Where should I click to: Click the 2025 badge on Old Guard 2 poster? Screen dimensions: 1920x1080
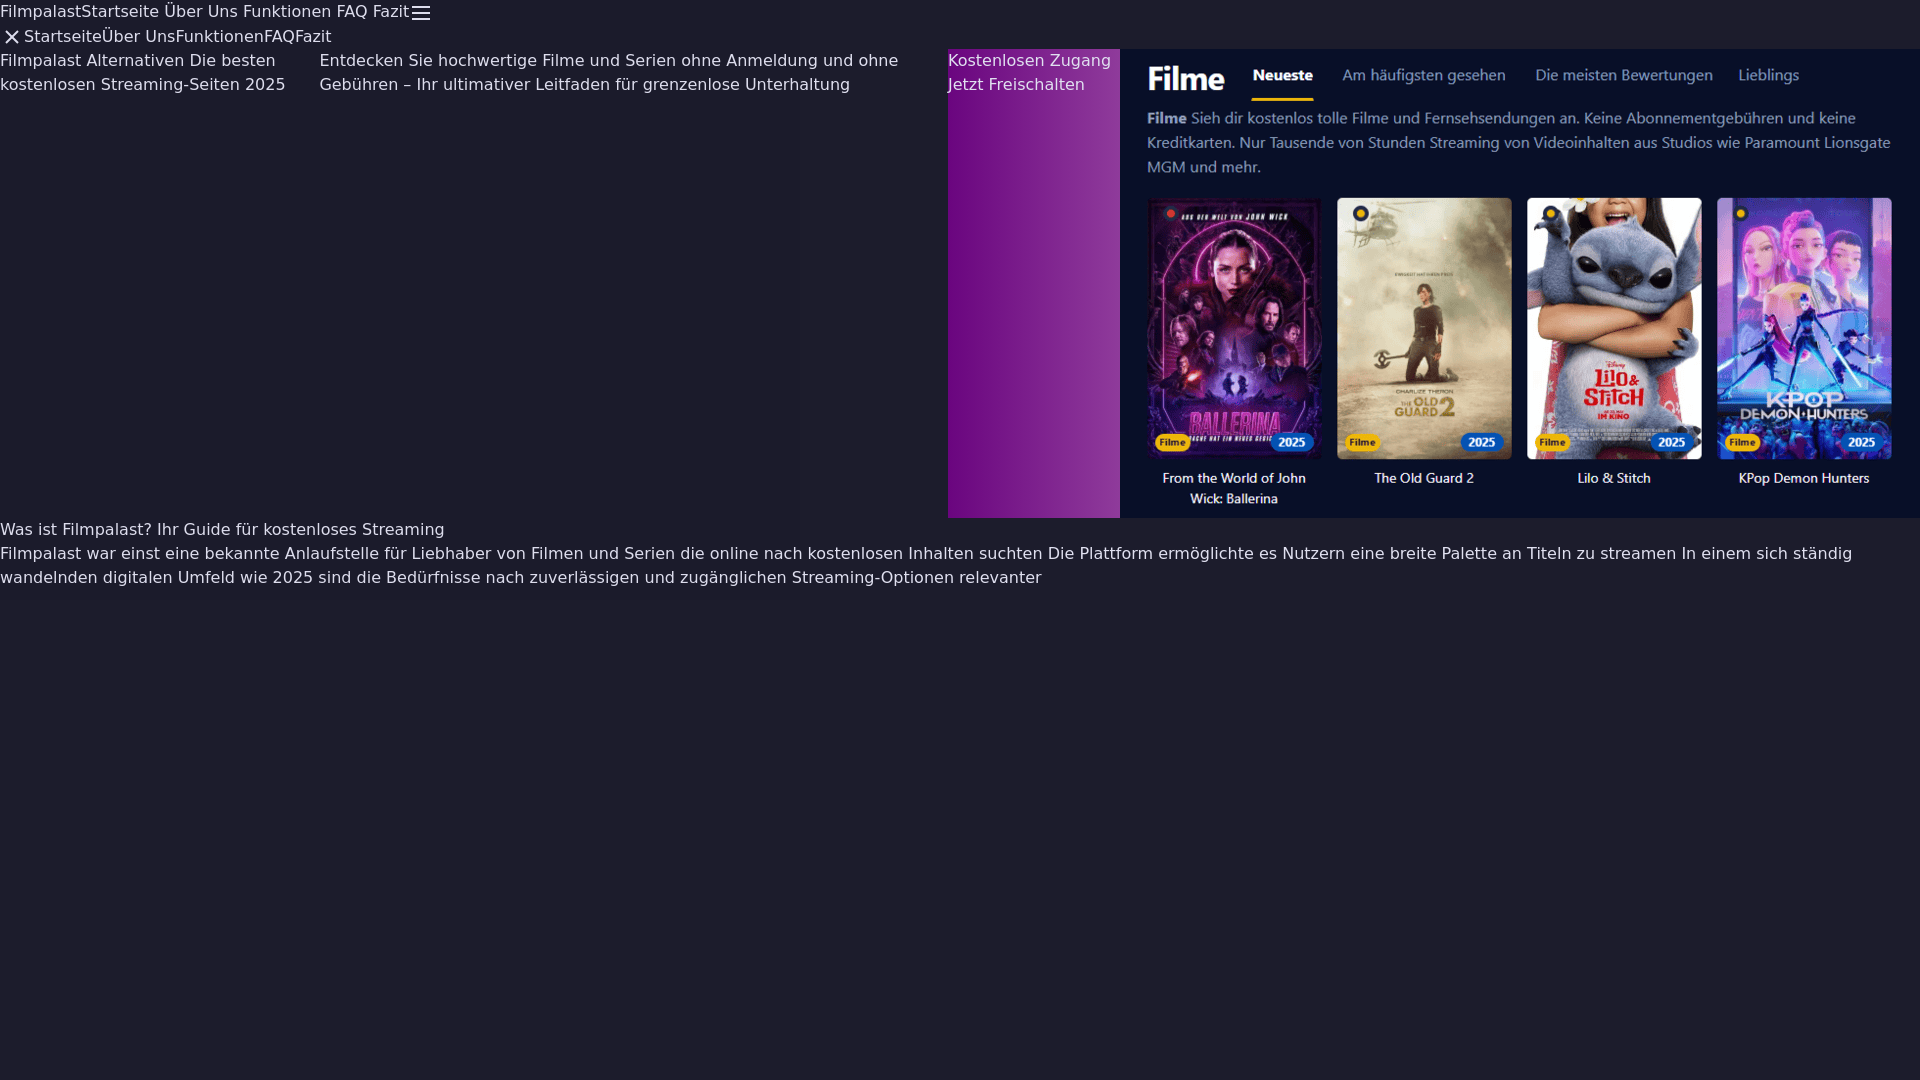(1482, 443)
